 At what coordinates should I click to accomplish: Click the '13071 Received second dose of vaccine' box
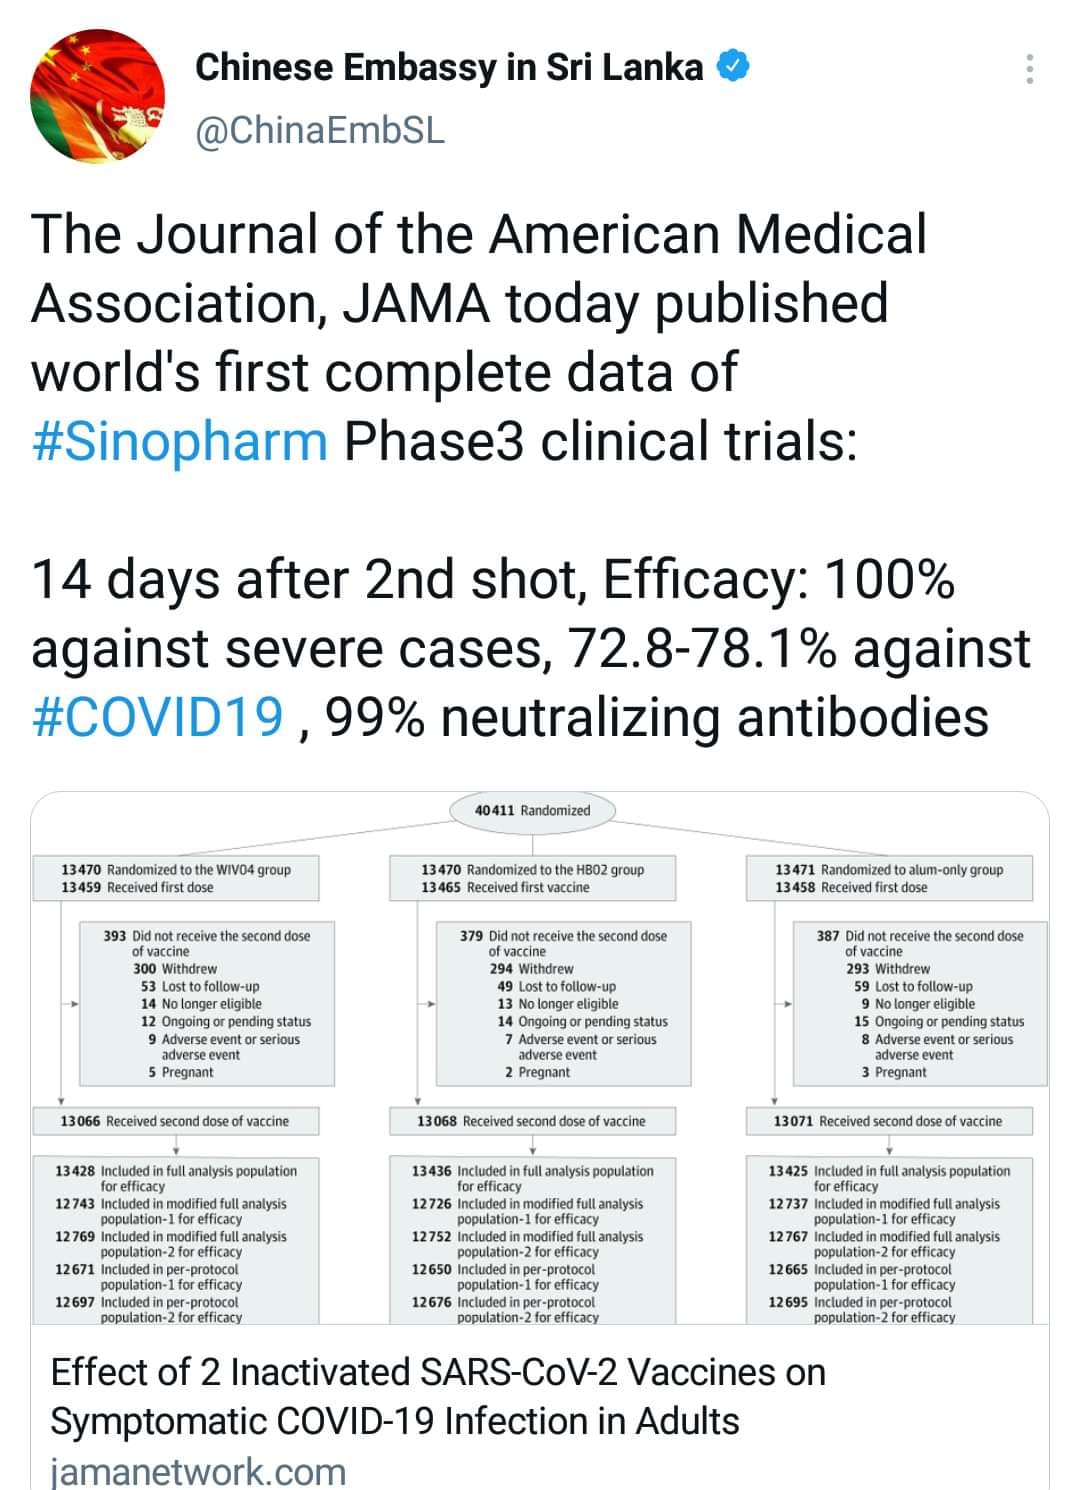click(x=890, y=1121)
